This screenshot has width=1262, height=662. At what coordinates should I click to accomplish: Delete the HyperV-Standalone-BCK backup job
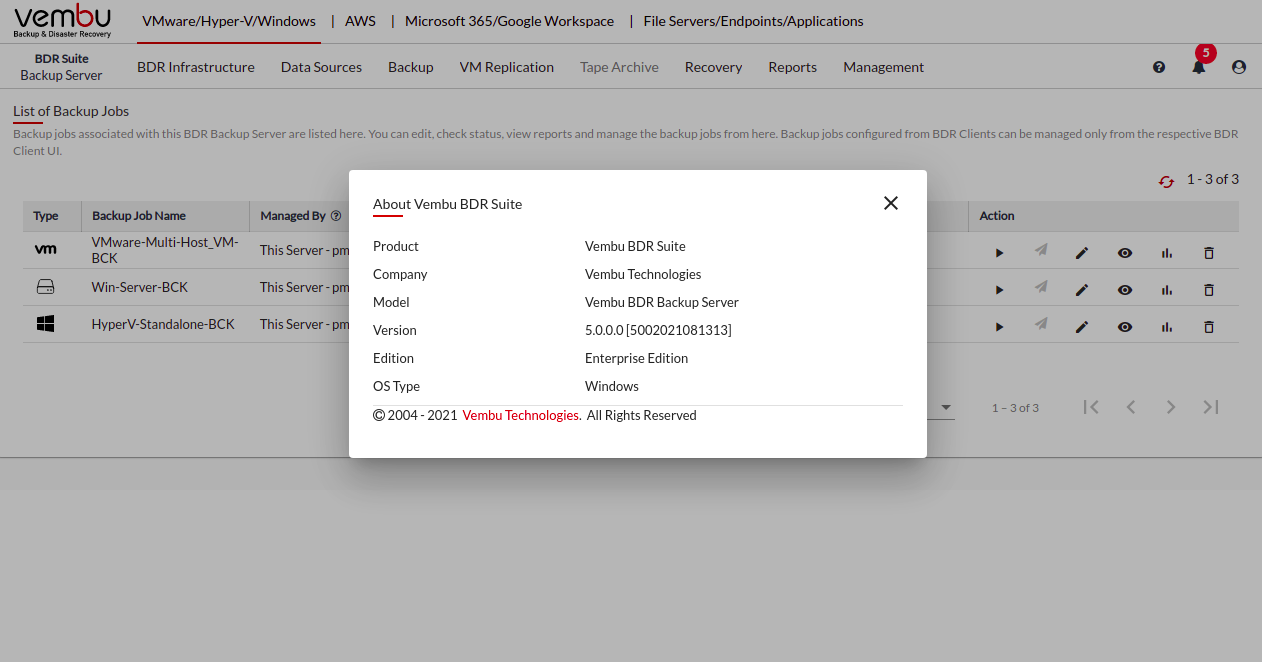1208,327
